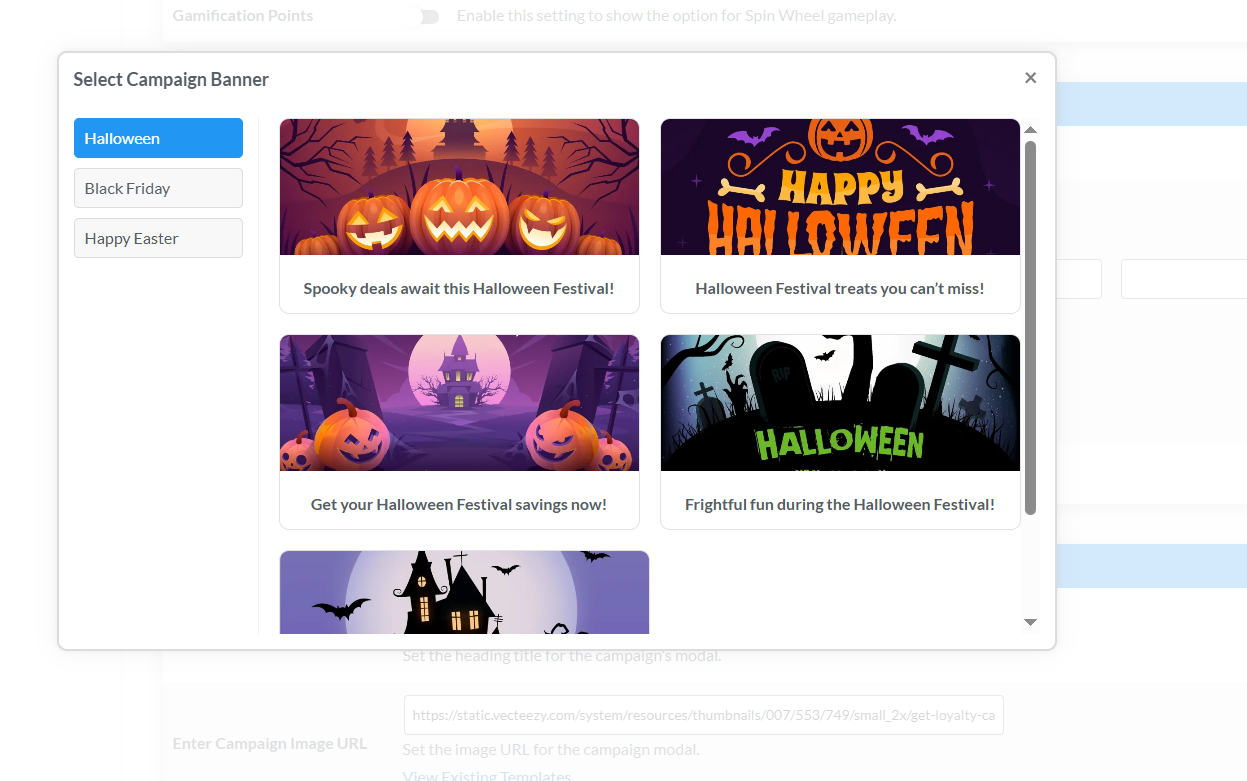The height and width of the screenshot is (781, 1247).
Task: Choose the graveyard tombstone Halloween banner image
Action: (x=840, y=403)
